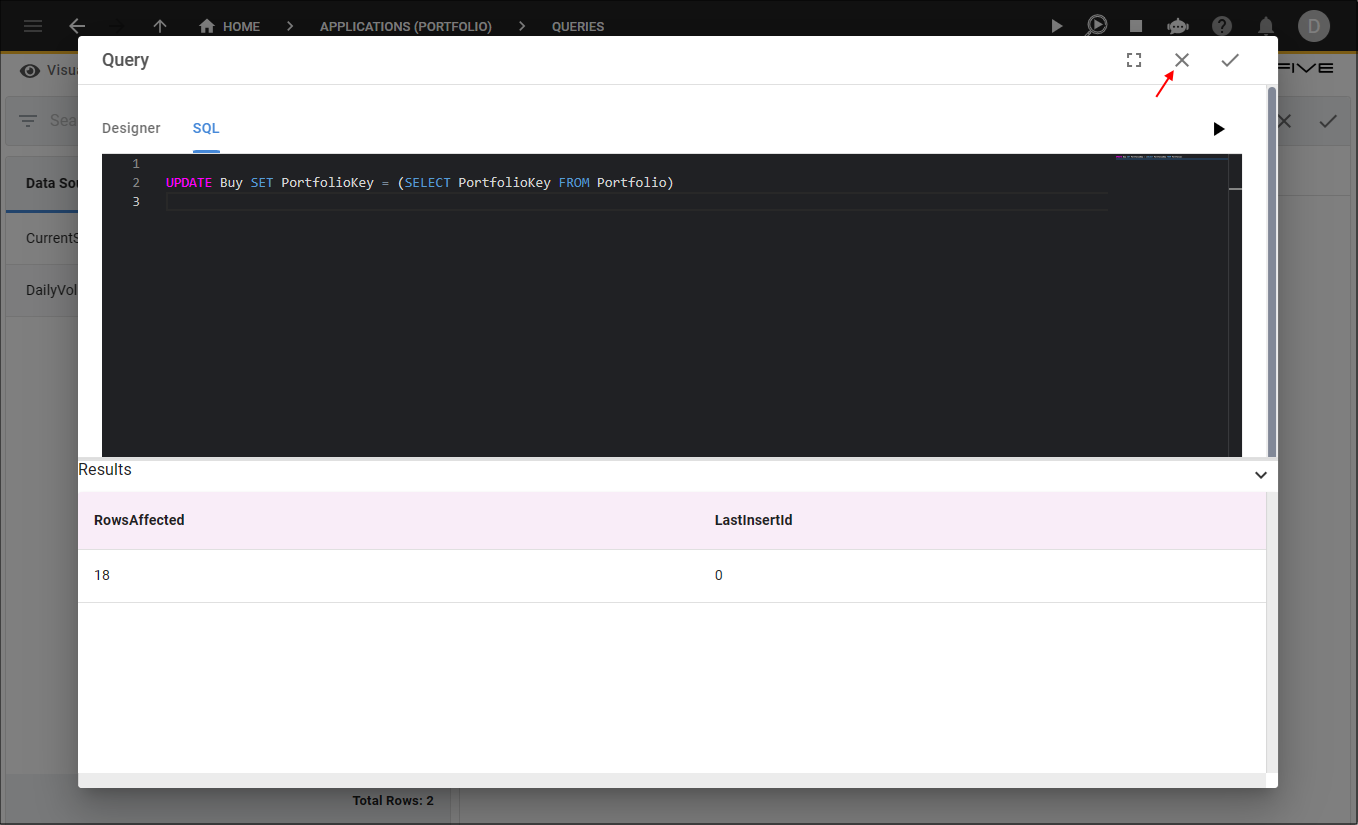Run the SQL query play button
Viewport: 1358px width, 825px height.
[1218, 129]
